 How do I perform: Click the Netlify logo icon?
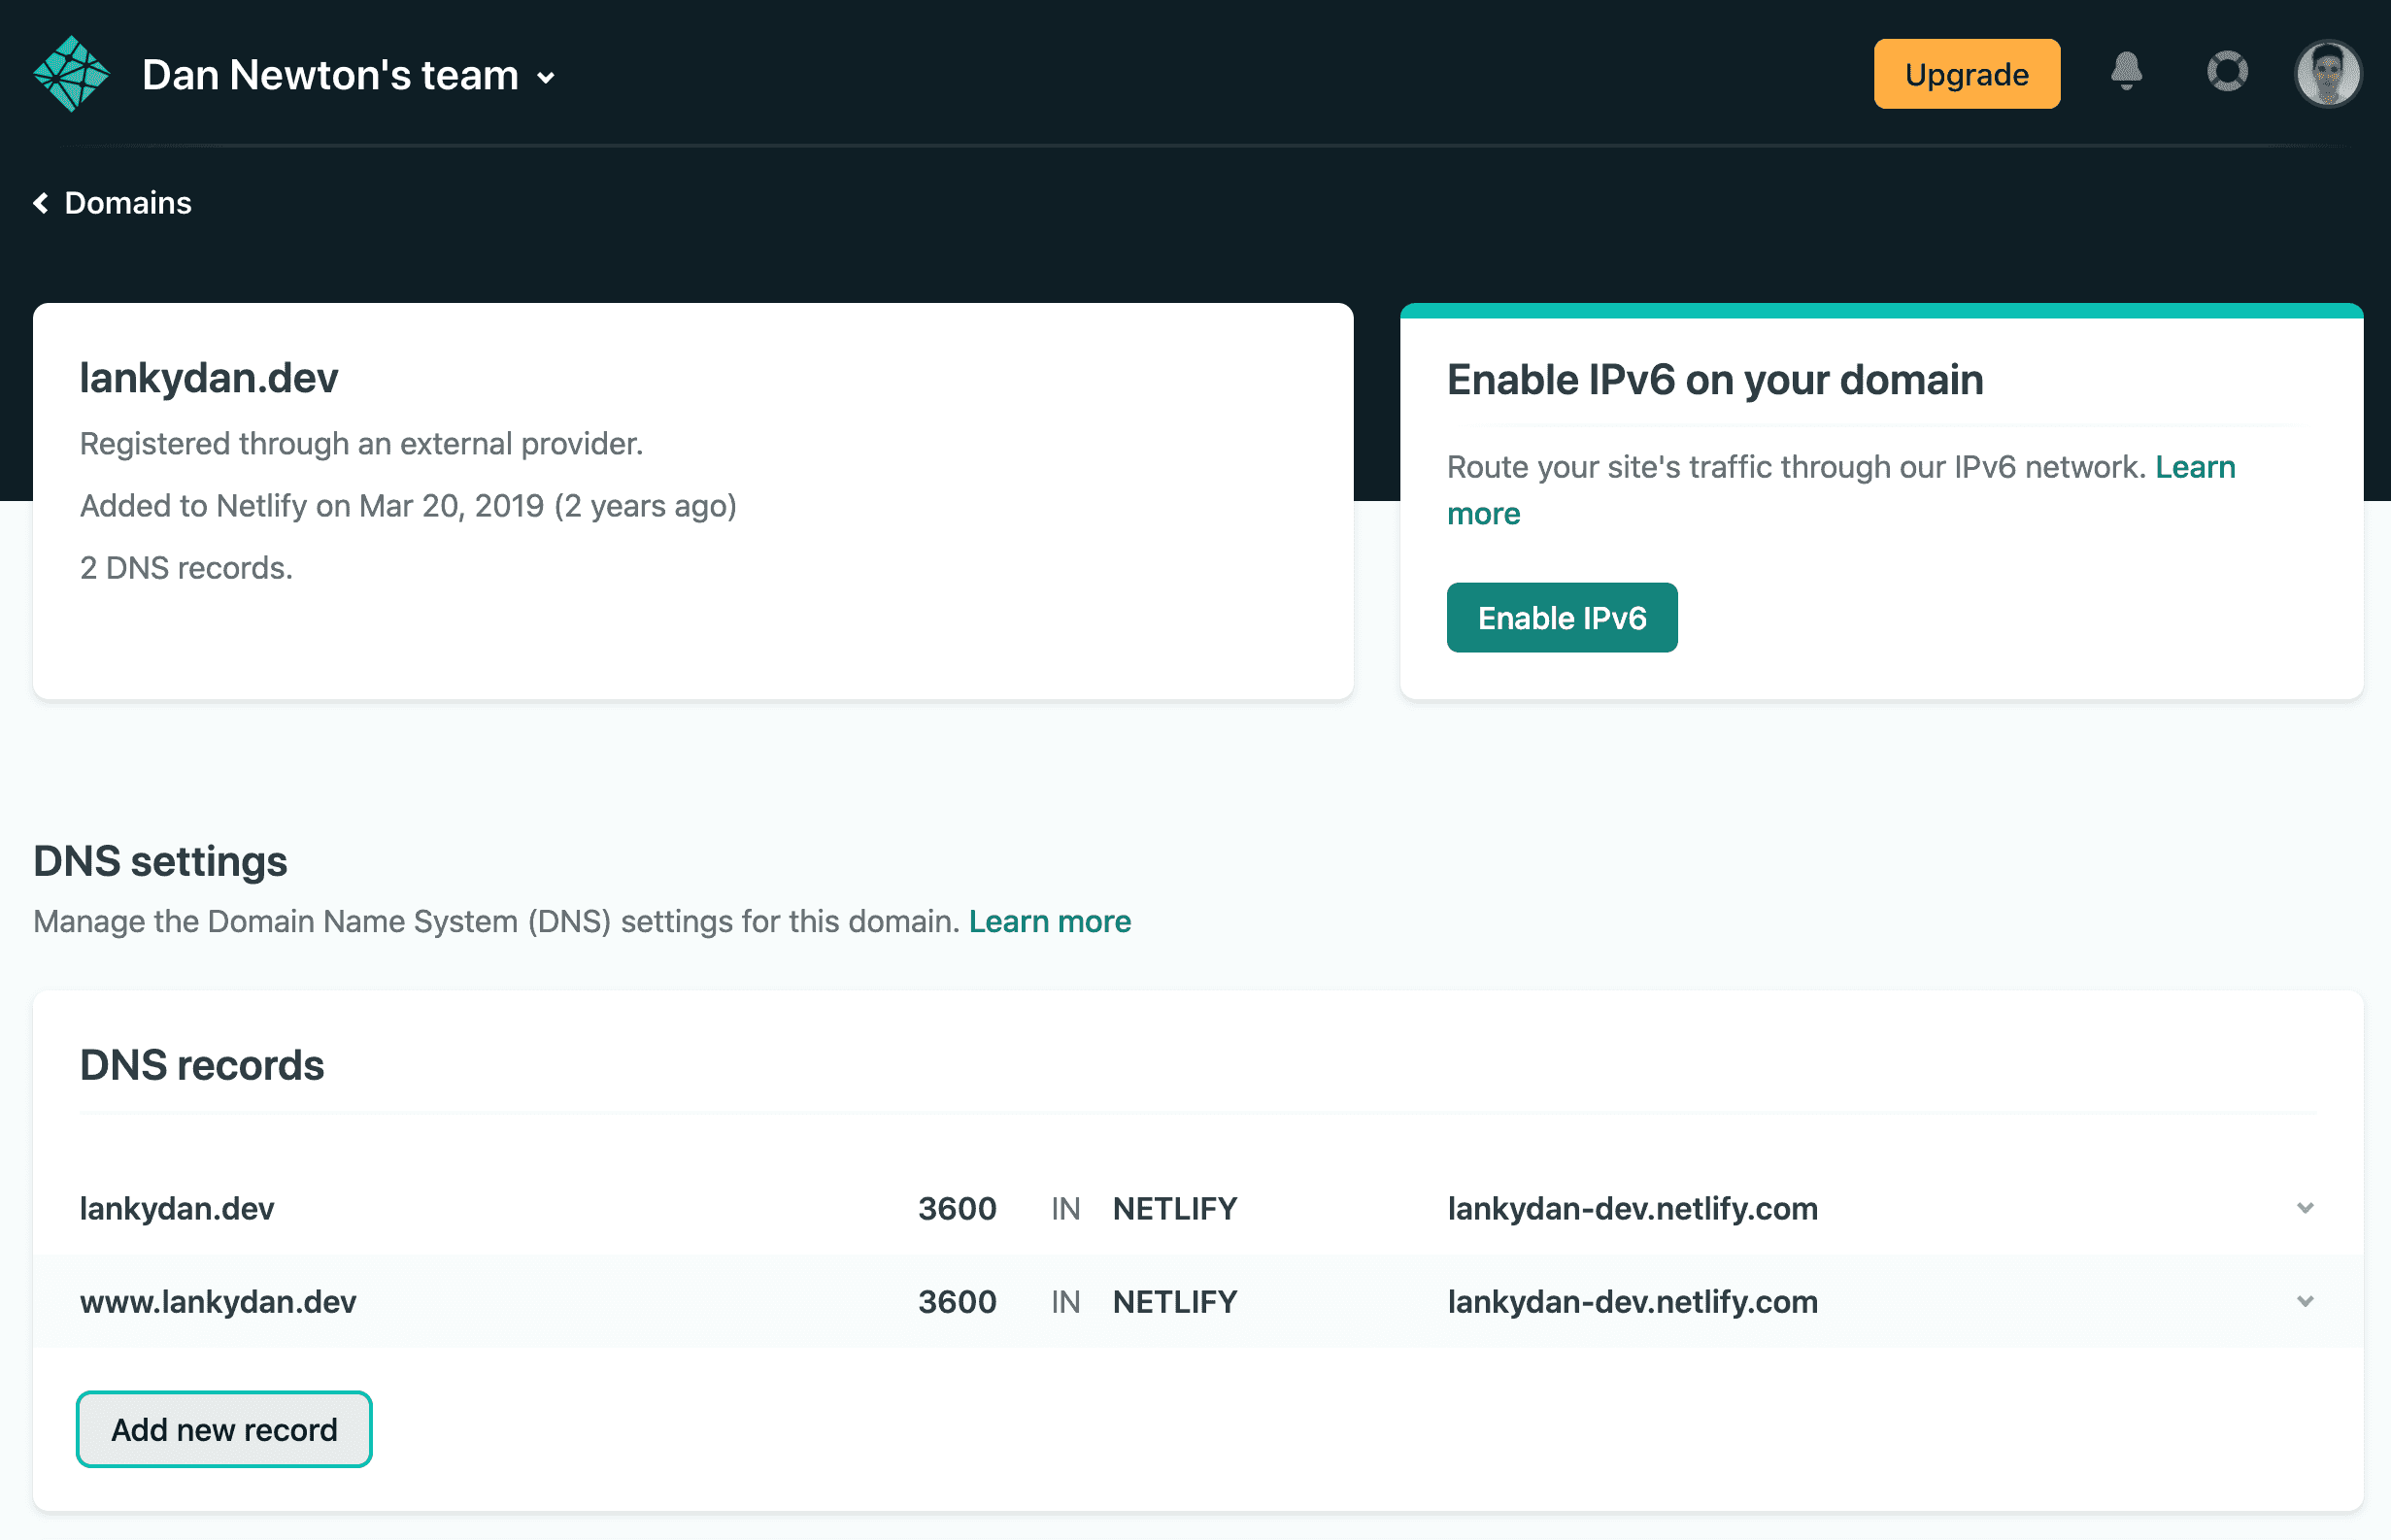(71, 74)
